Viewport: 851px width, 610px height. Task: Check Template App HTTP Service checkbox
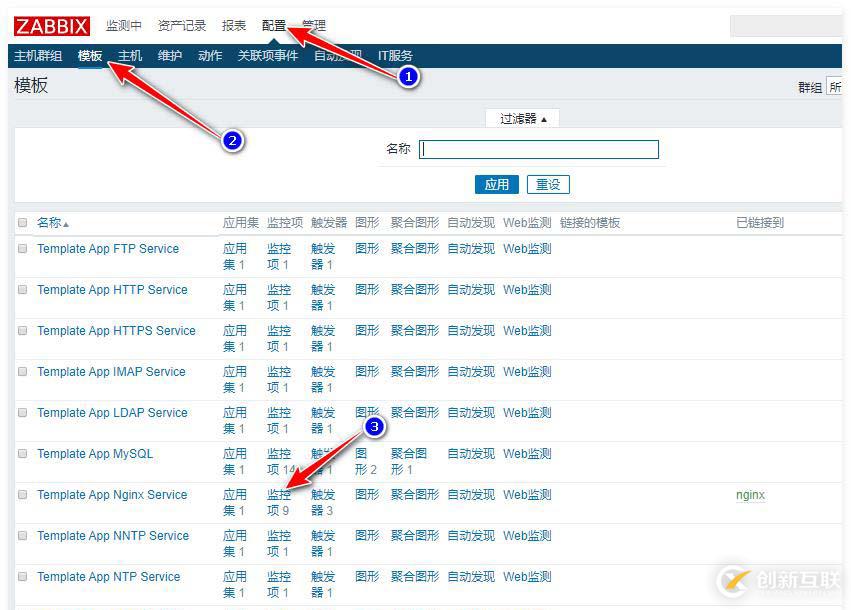[x=22, y=290]
